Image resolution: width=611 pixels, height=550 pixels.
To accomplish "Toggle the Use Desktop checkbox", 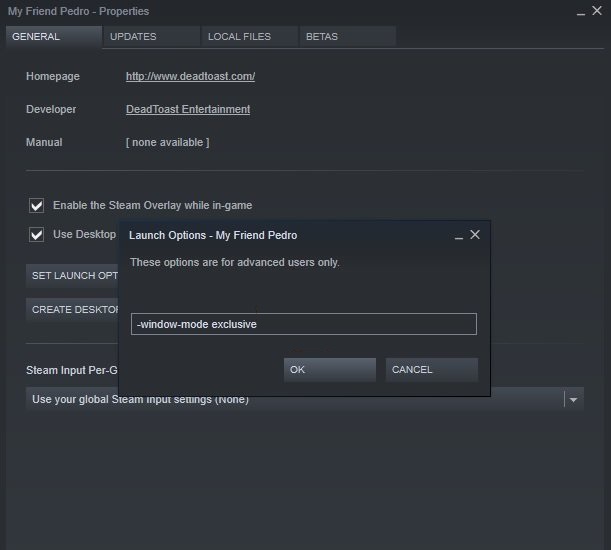I will 37,235.
